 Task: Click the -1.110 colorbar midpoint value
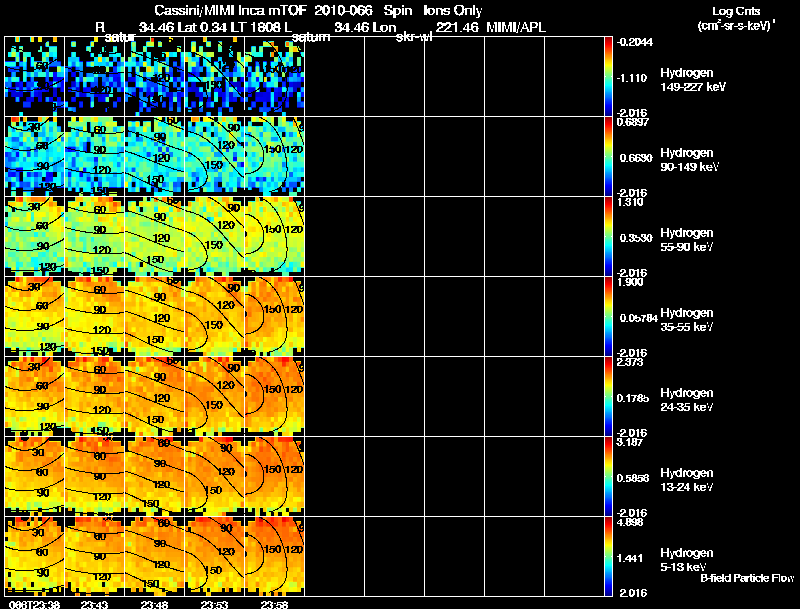[632, 78]
